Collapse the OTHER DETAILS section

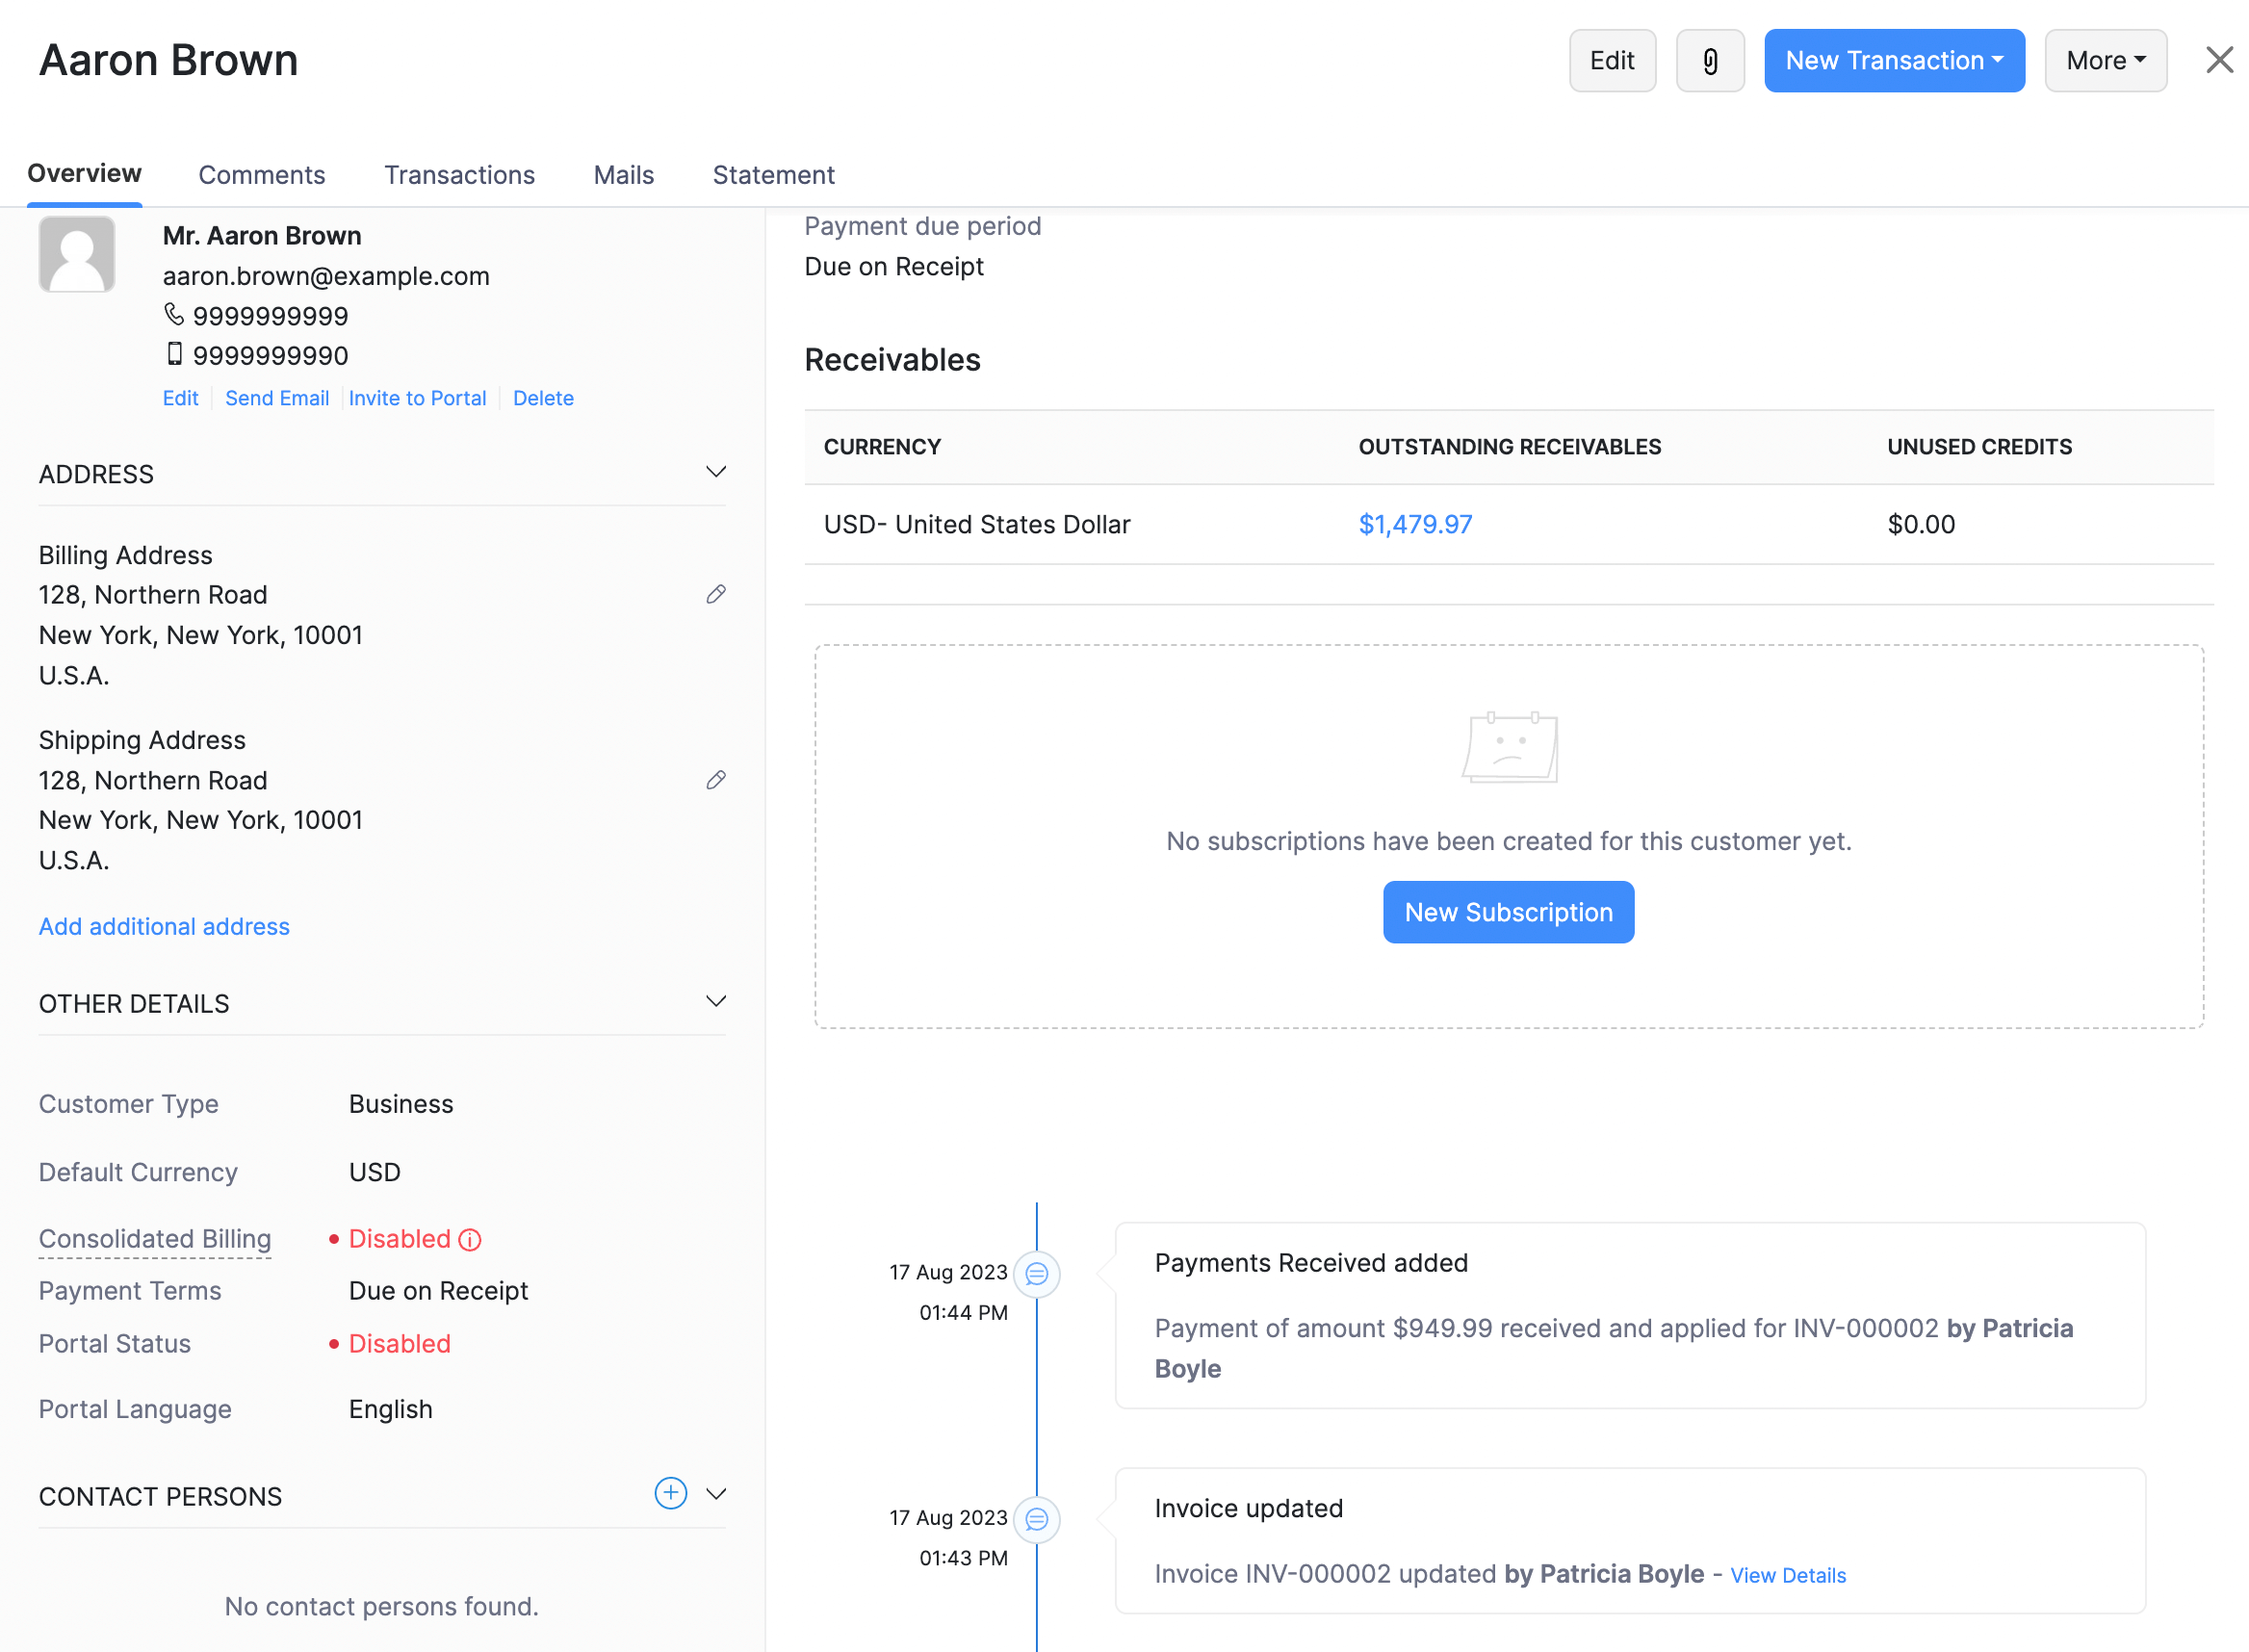715,1001
